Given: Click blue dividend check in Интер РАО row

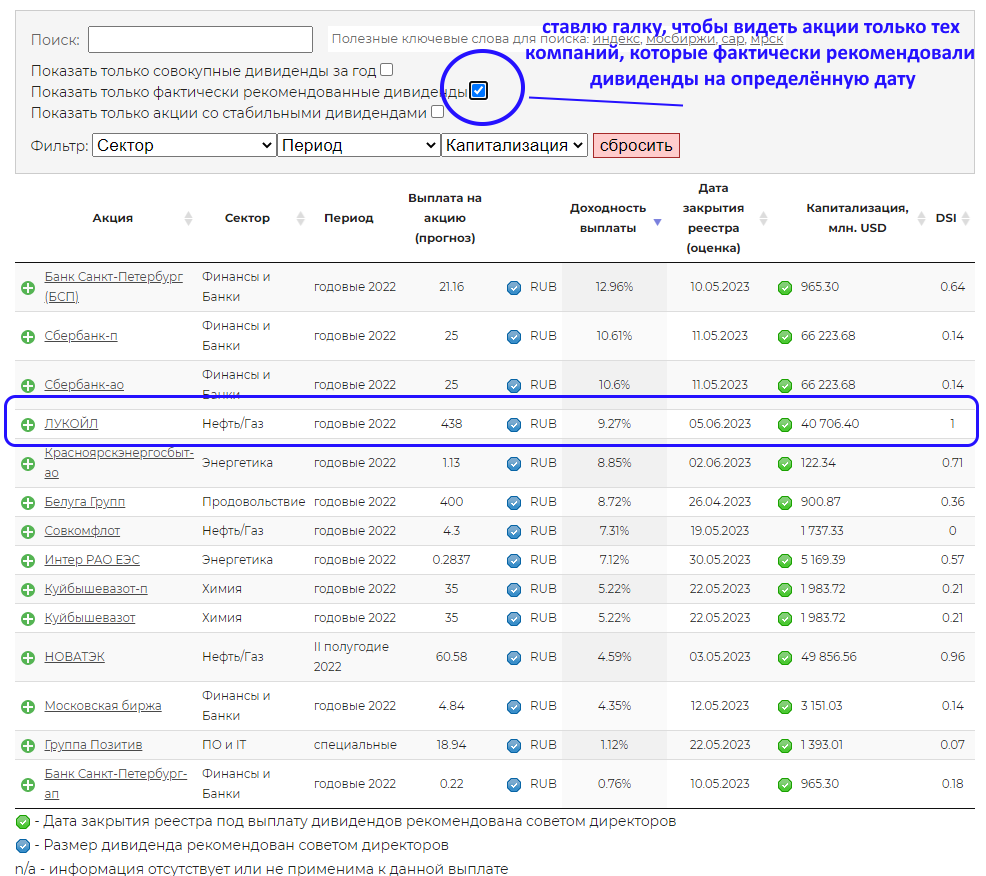Looking at the screenshot, I should (x=514, y=561).
